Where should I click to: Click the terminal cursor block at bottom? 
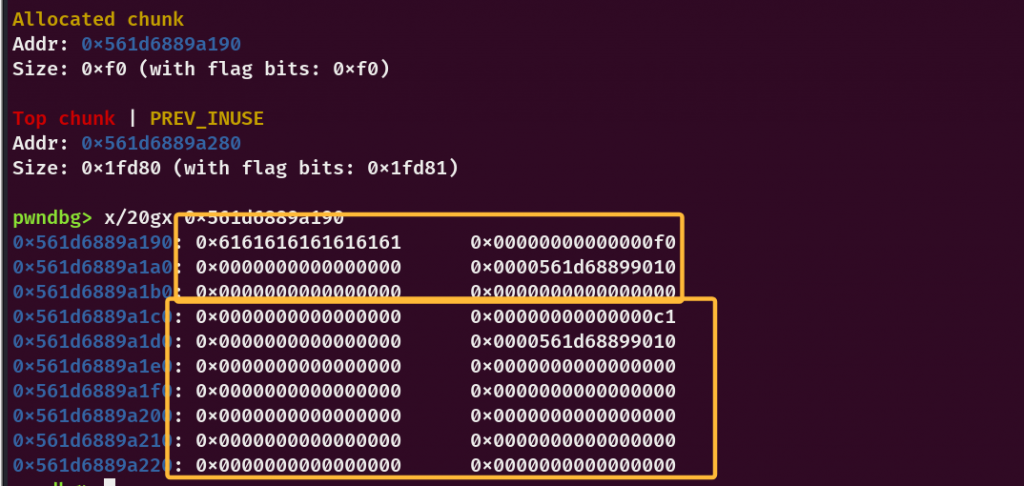click(110, 483)
